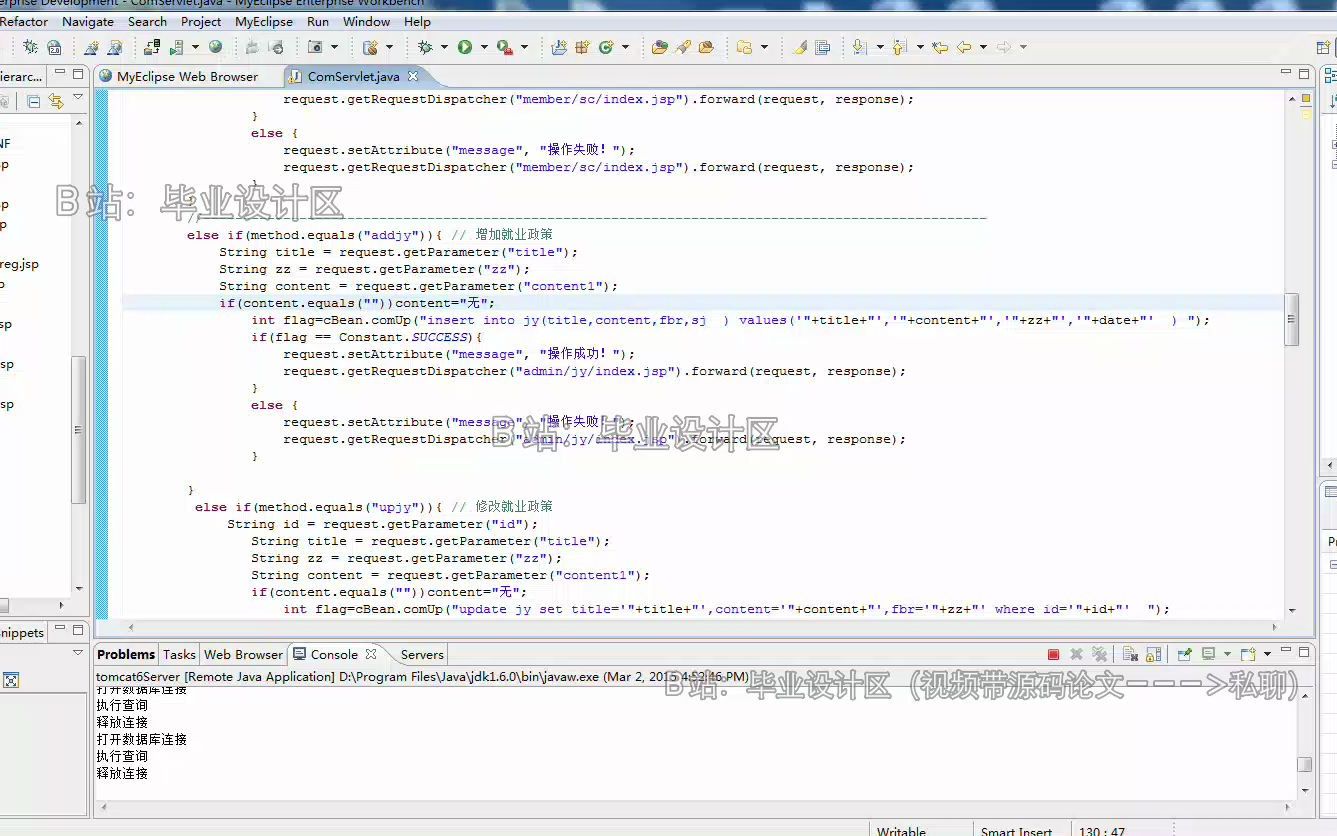Screen dimensions: 1337x836
Task: Click 'Writable' in status bar
Action: (902, 831)
